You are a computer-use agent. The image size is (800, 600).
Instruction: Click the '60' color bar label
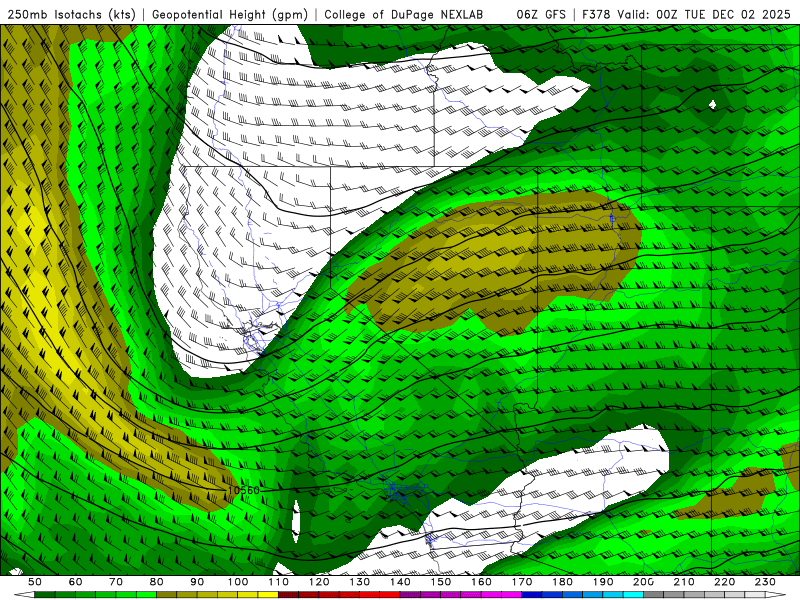click(75, 582)
